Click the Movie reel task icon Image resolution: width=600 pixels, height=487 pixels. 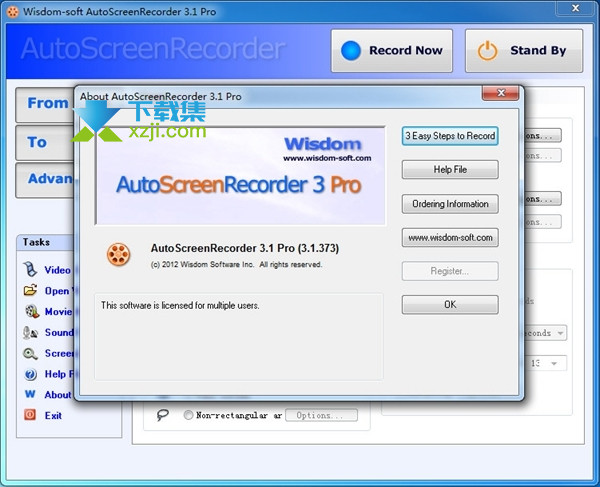[32, 311]
